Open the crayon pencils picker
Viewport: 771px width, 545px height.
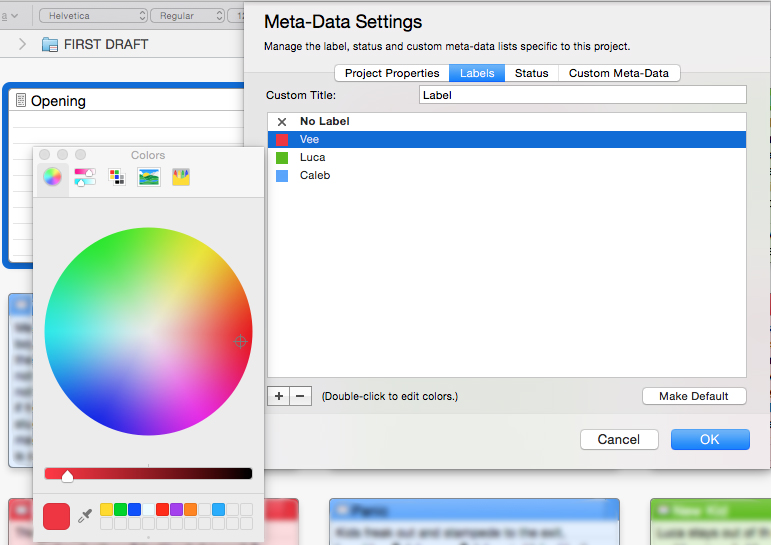pos(181,177)
